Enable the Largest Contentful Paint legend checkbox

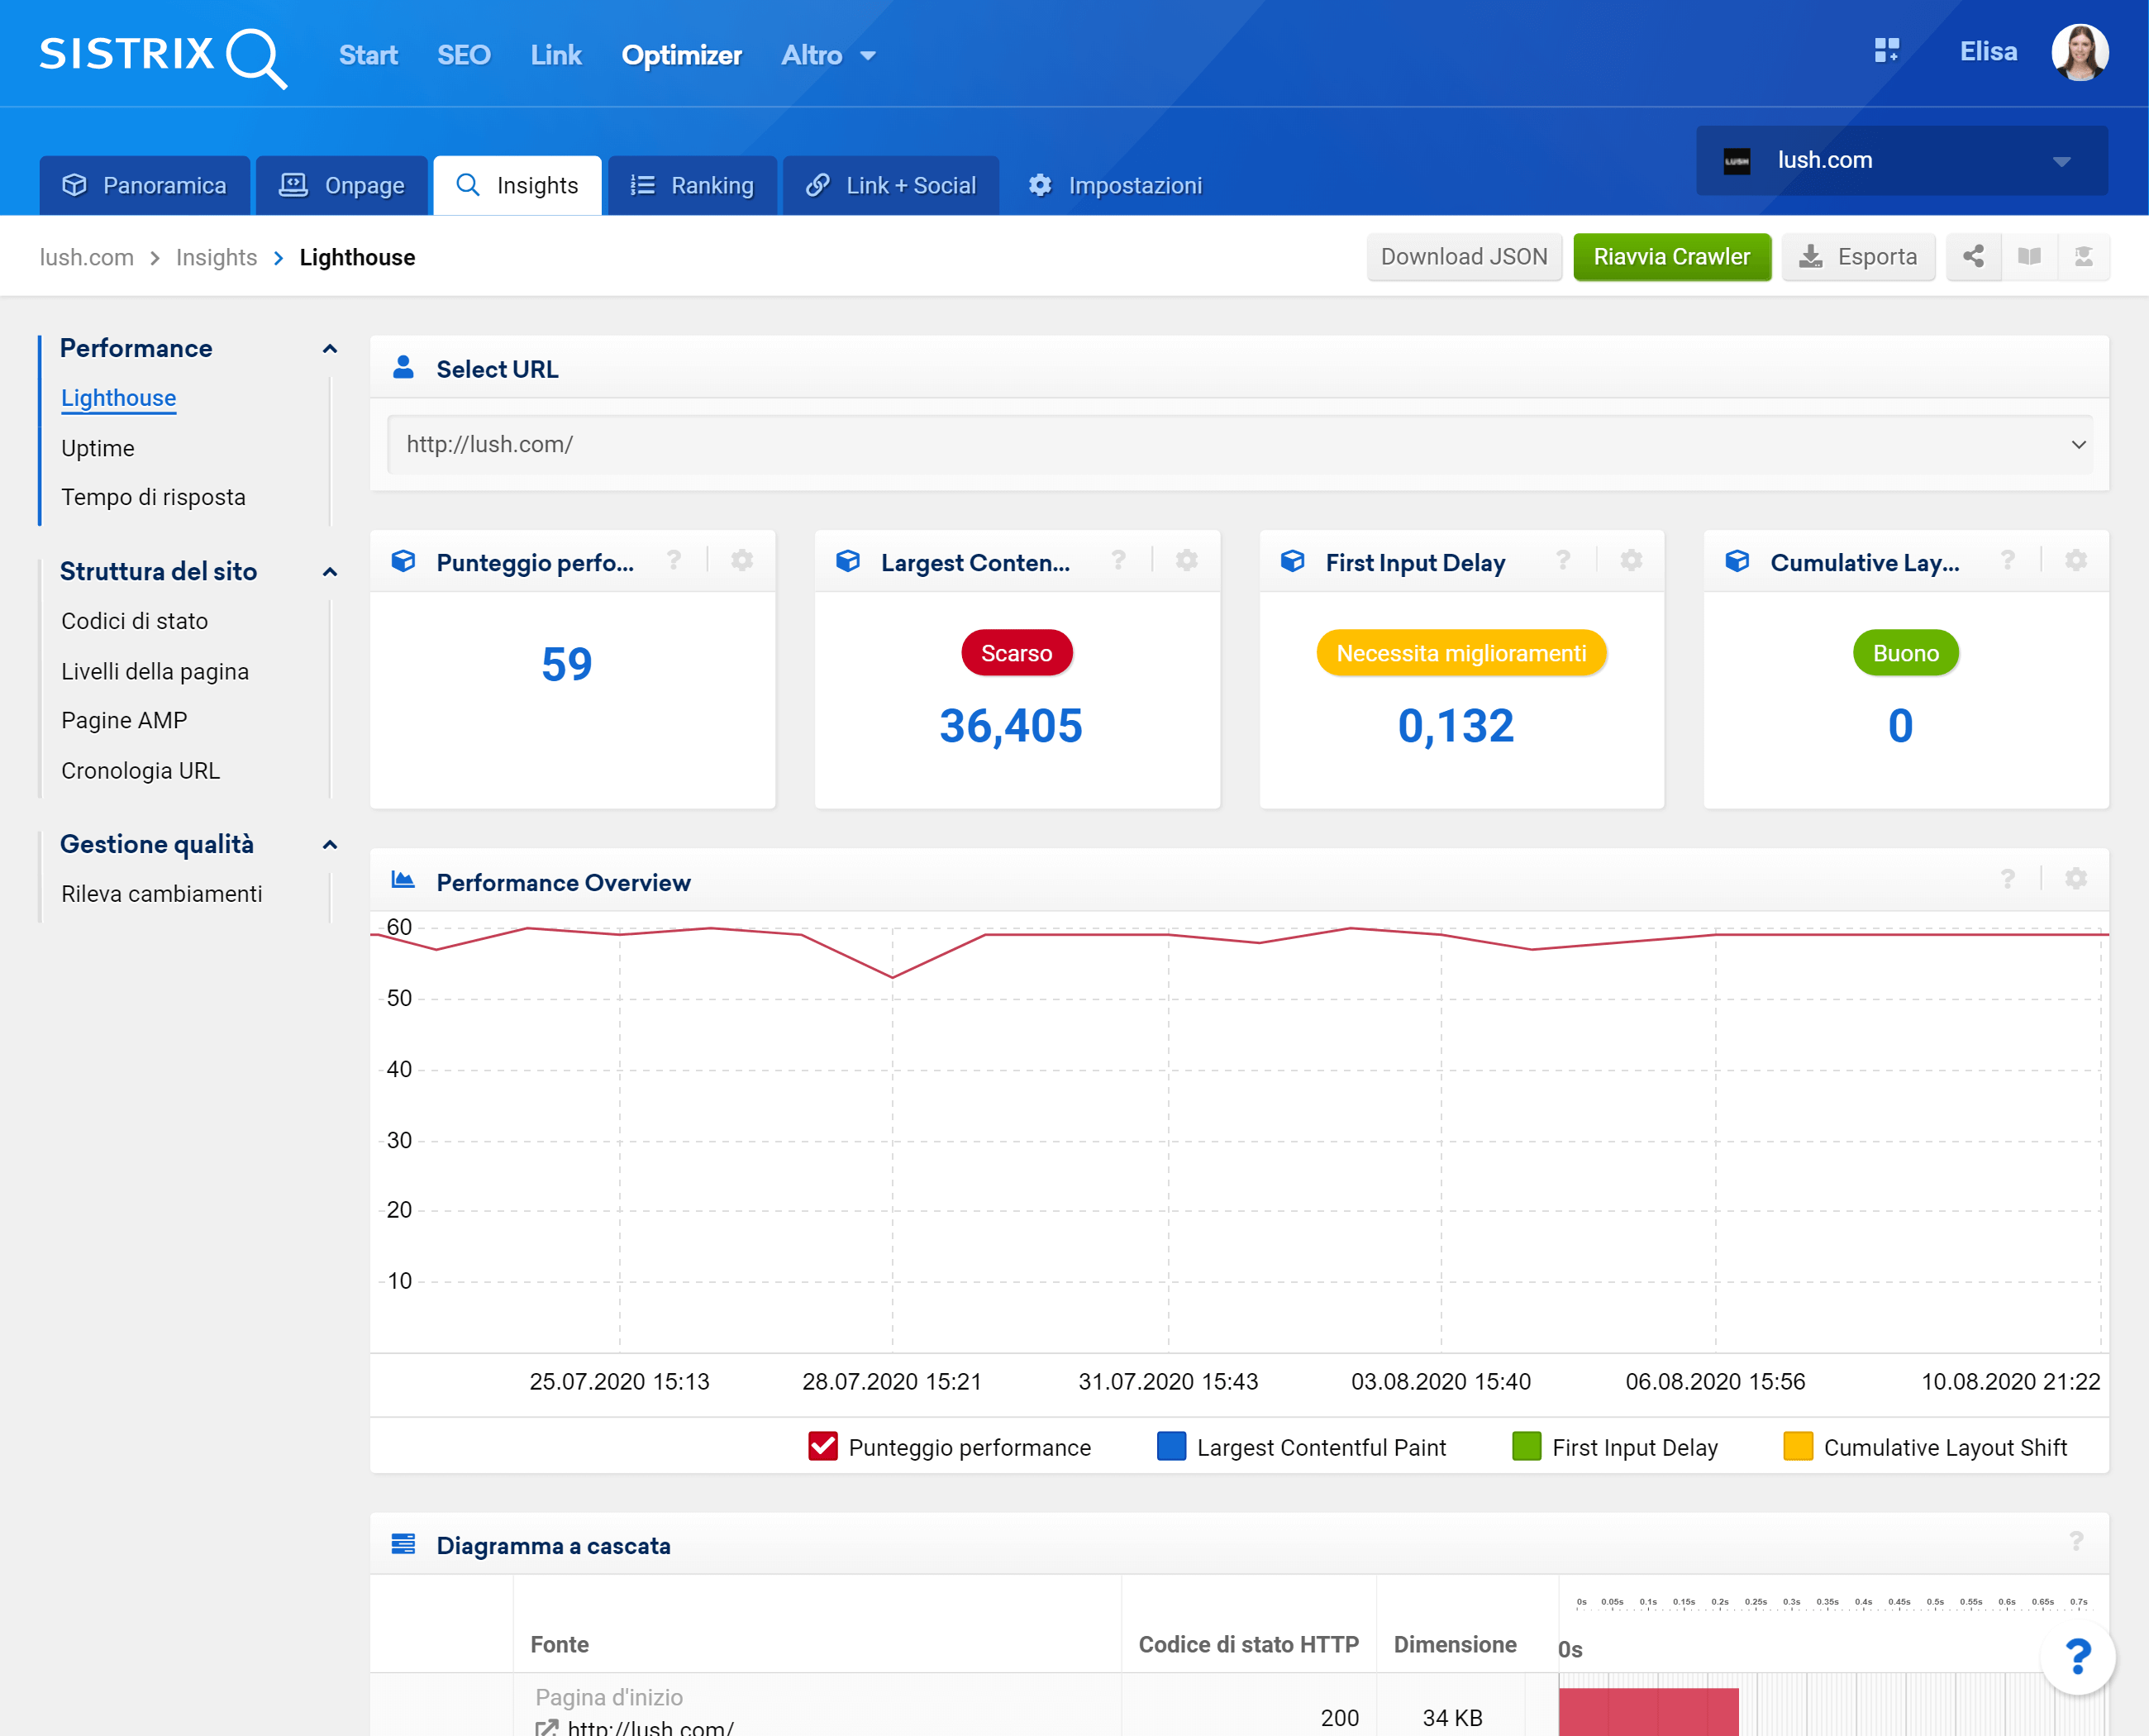[1171, 1446]
